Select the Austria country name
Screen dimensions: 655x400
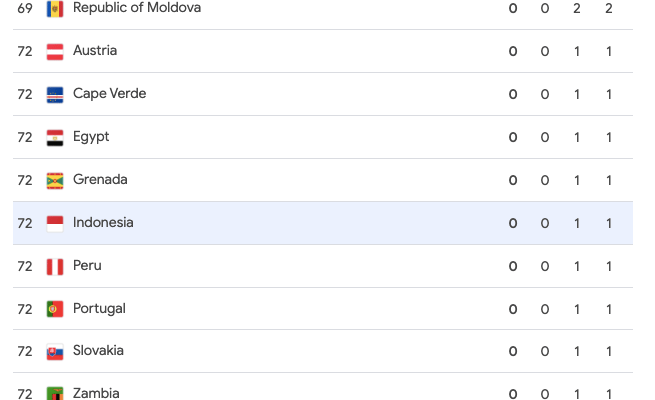click(95, 51)
